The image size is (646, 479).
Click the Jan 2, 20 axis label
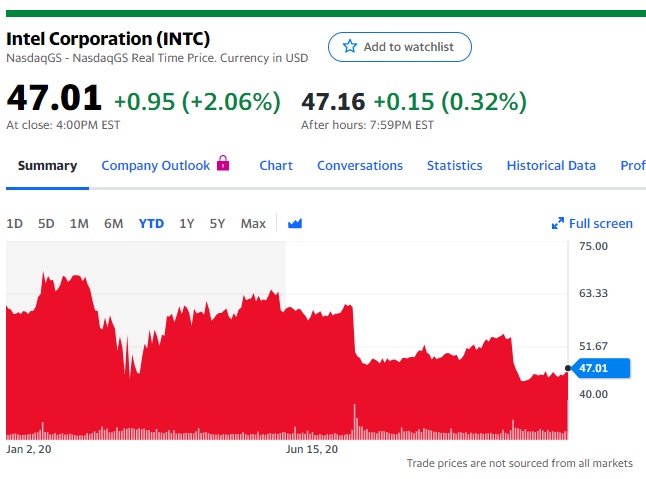pyautogui.click(x=29, y=449)
